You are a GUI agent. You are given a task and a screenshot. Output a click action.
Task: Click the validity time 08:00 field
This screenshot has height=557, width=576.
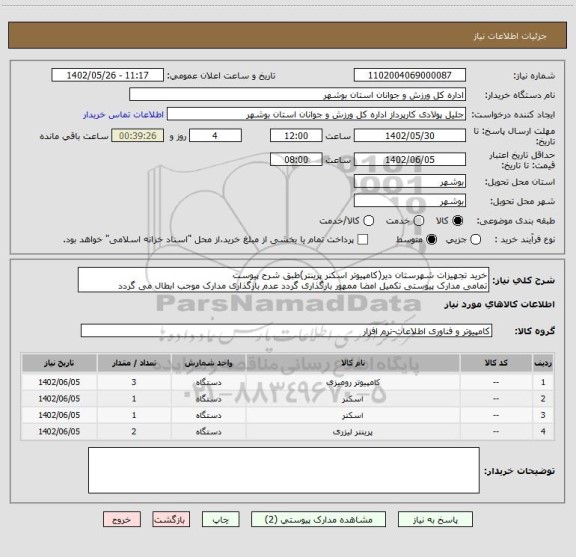(296, 159)
